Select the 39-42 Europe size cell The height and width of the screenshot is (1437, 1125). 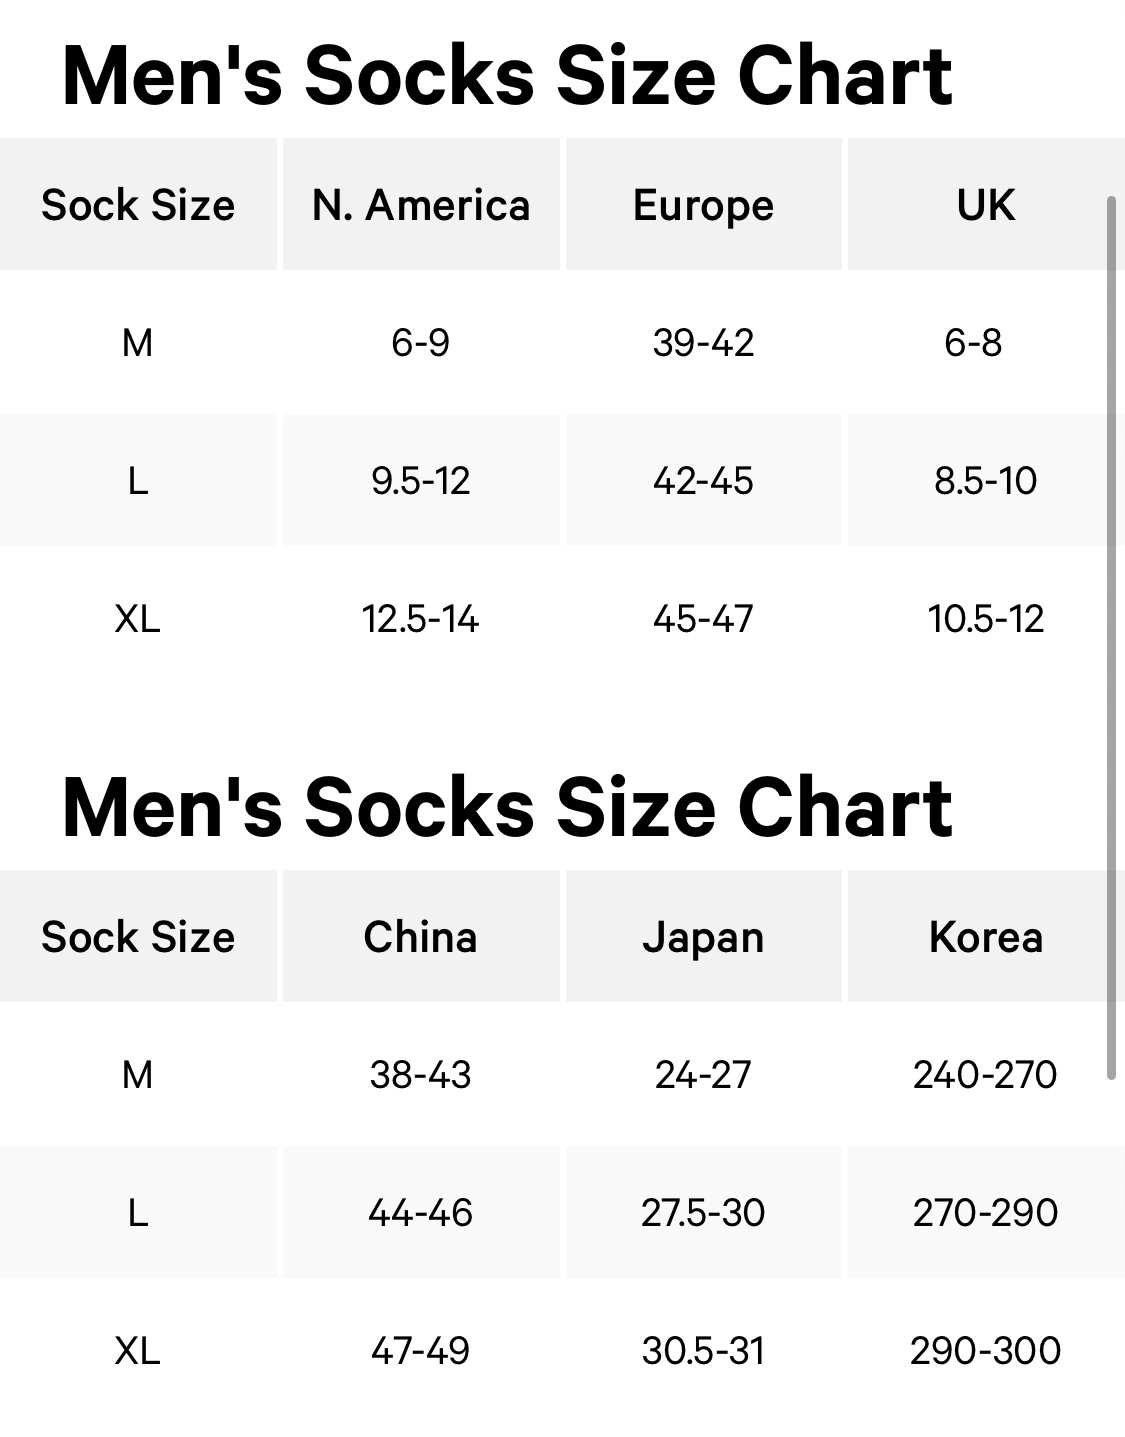coord(703,343)
